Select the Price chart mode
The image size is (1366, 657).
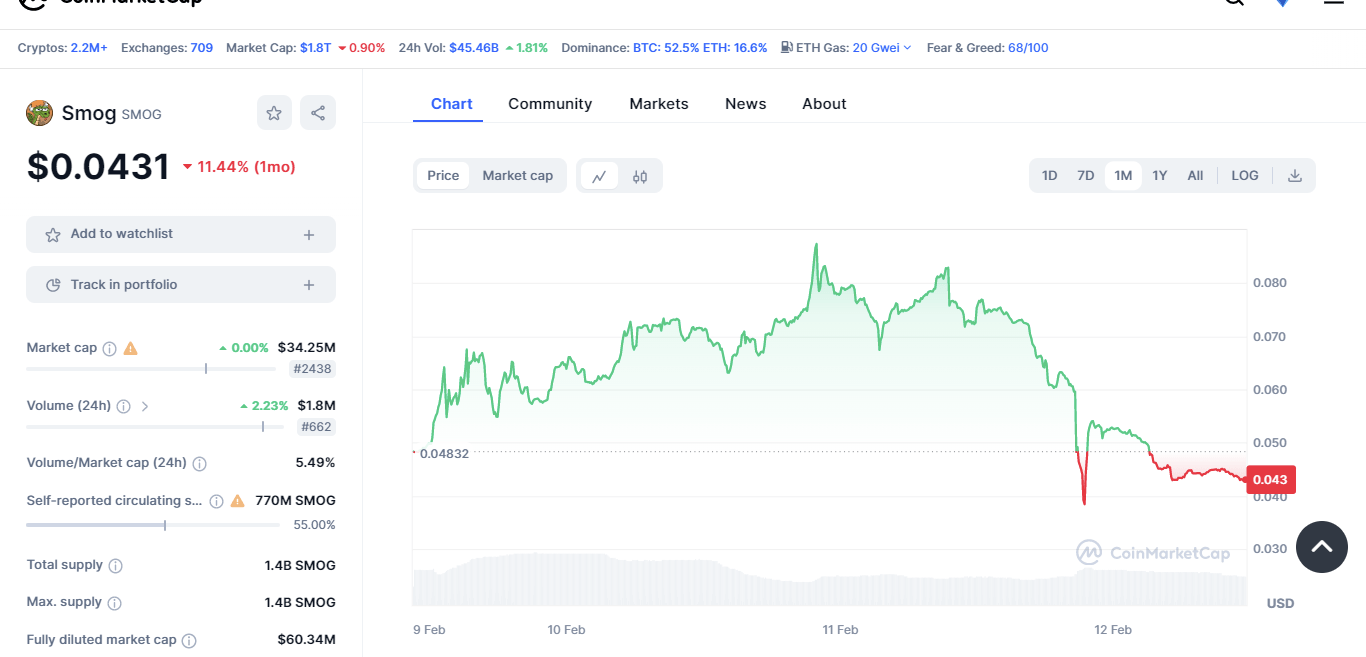point(443,176)
